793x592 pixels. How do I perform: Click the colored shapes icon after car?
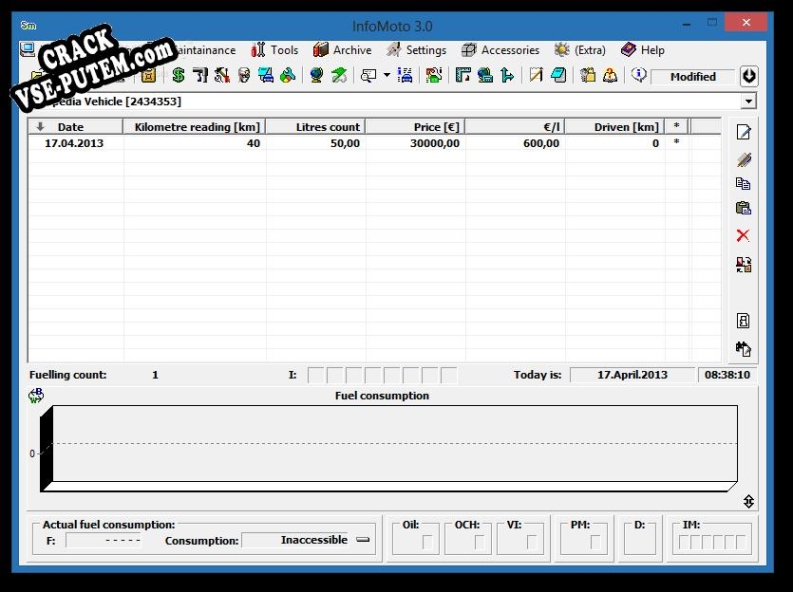coord(288,76)
